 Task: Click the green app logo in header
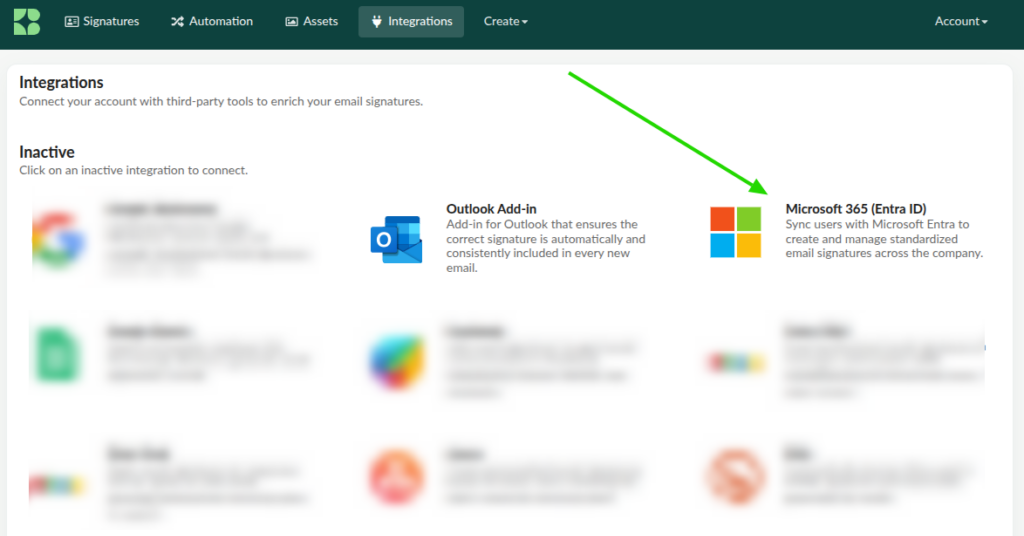click(x=27, y=21)
